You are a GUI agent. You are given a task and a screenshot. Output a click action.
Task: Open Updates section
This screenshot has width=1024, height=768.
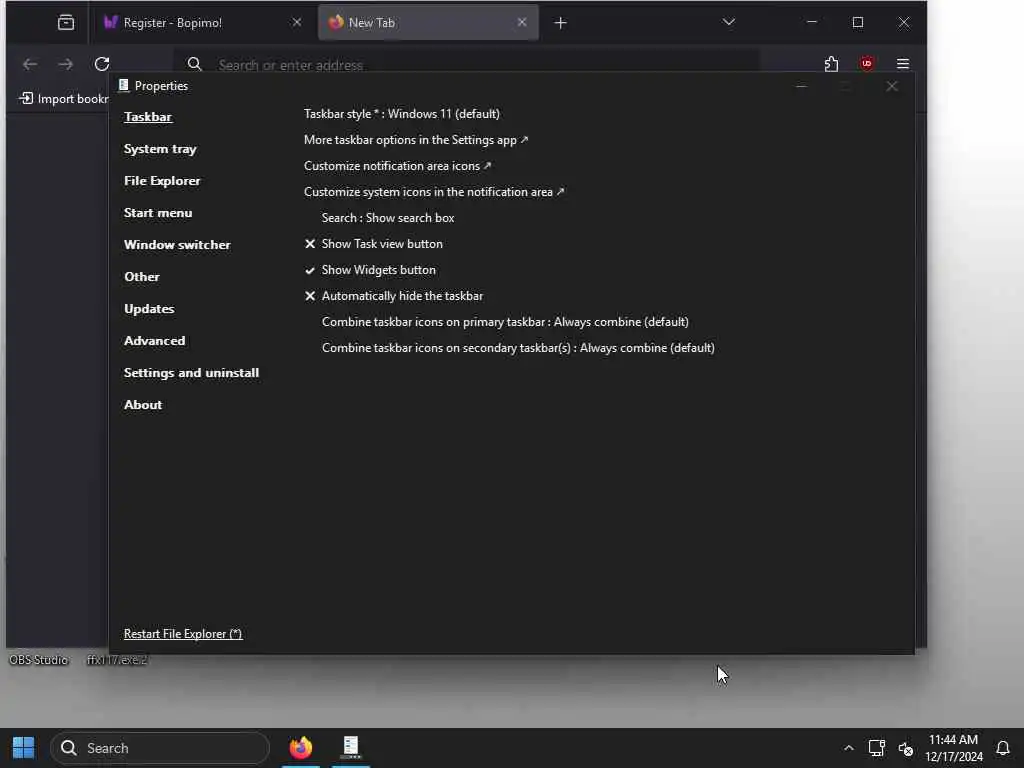click(149, 309)
